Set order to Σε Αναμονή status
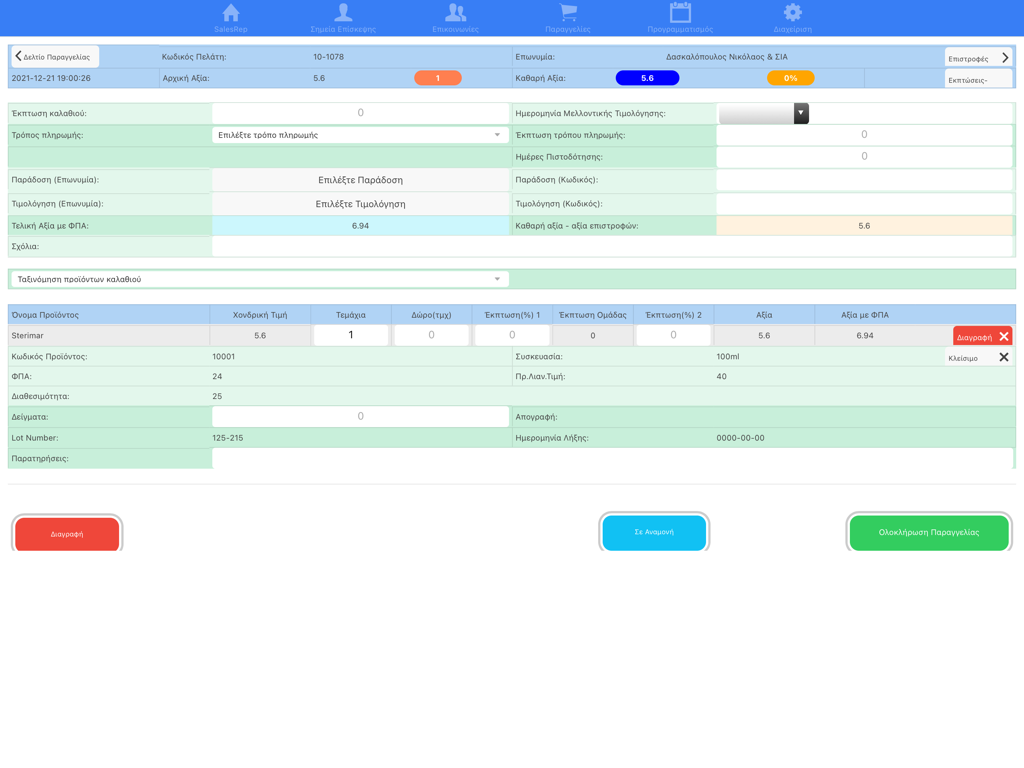 pos(654,532)
